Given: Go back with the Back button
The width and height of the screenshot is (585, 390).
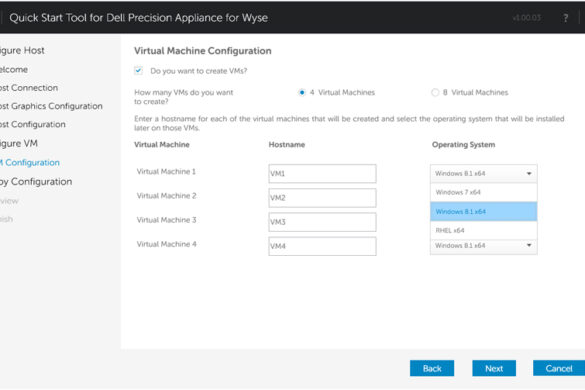Looking at the screenshot, I should (x=432, y=368).
